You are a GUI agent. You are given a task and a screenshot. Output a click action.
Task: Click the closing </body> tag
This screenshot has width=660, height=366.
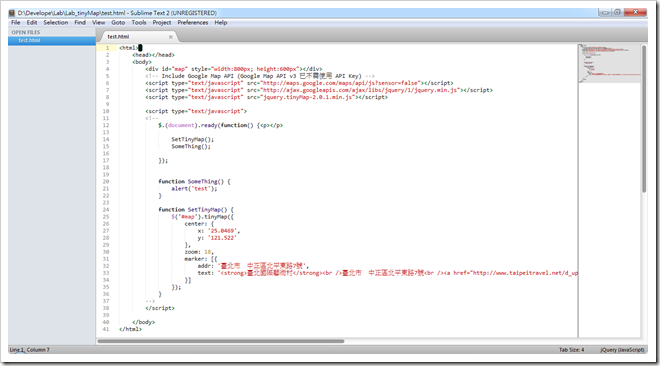coord(144,322)
